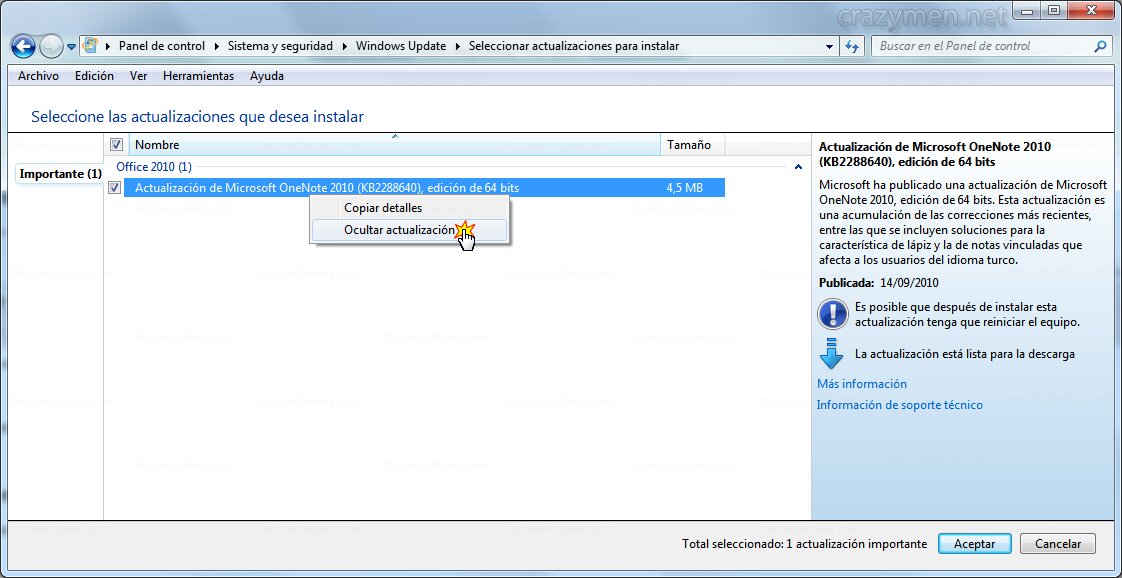This screenshot has height=578, width=1122.
Task: Click the blue download arrow icon
Action: coord(832,353)
